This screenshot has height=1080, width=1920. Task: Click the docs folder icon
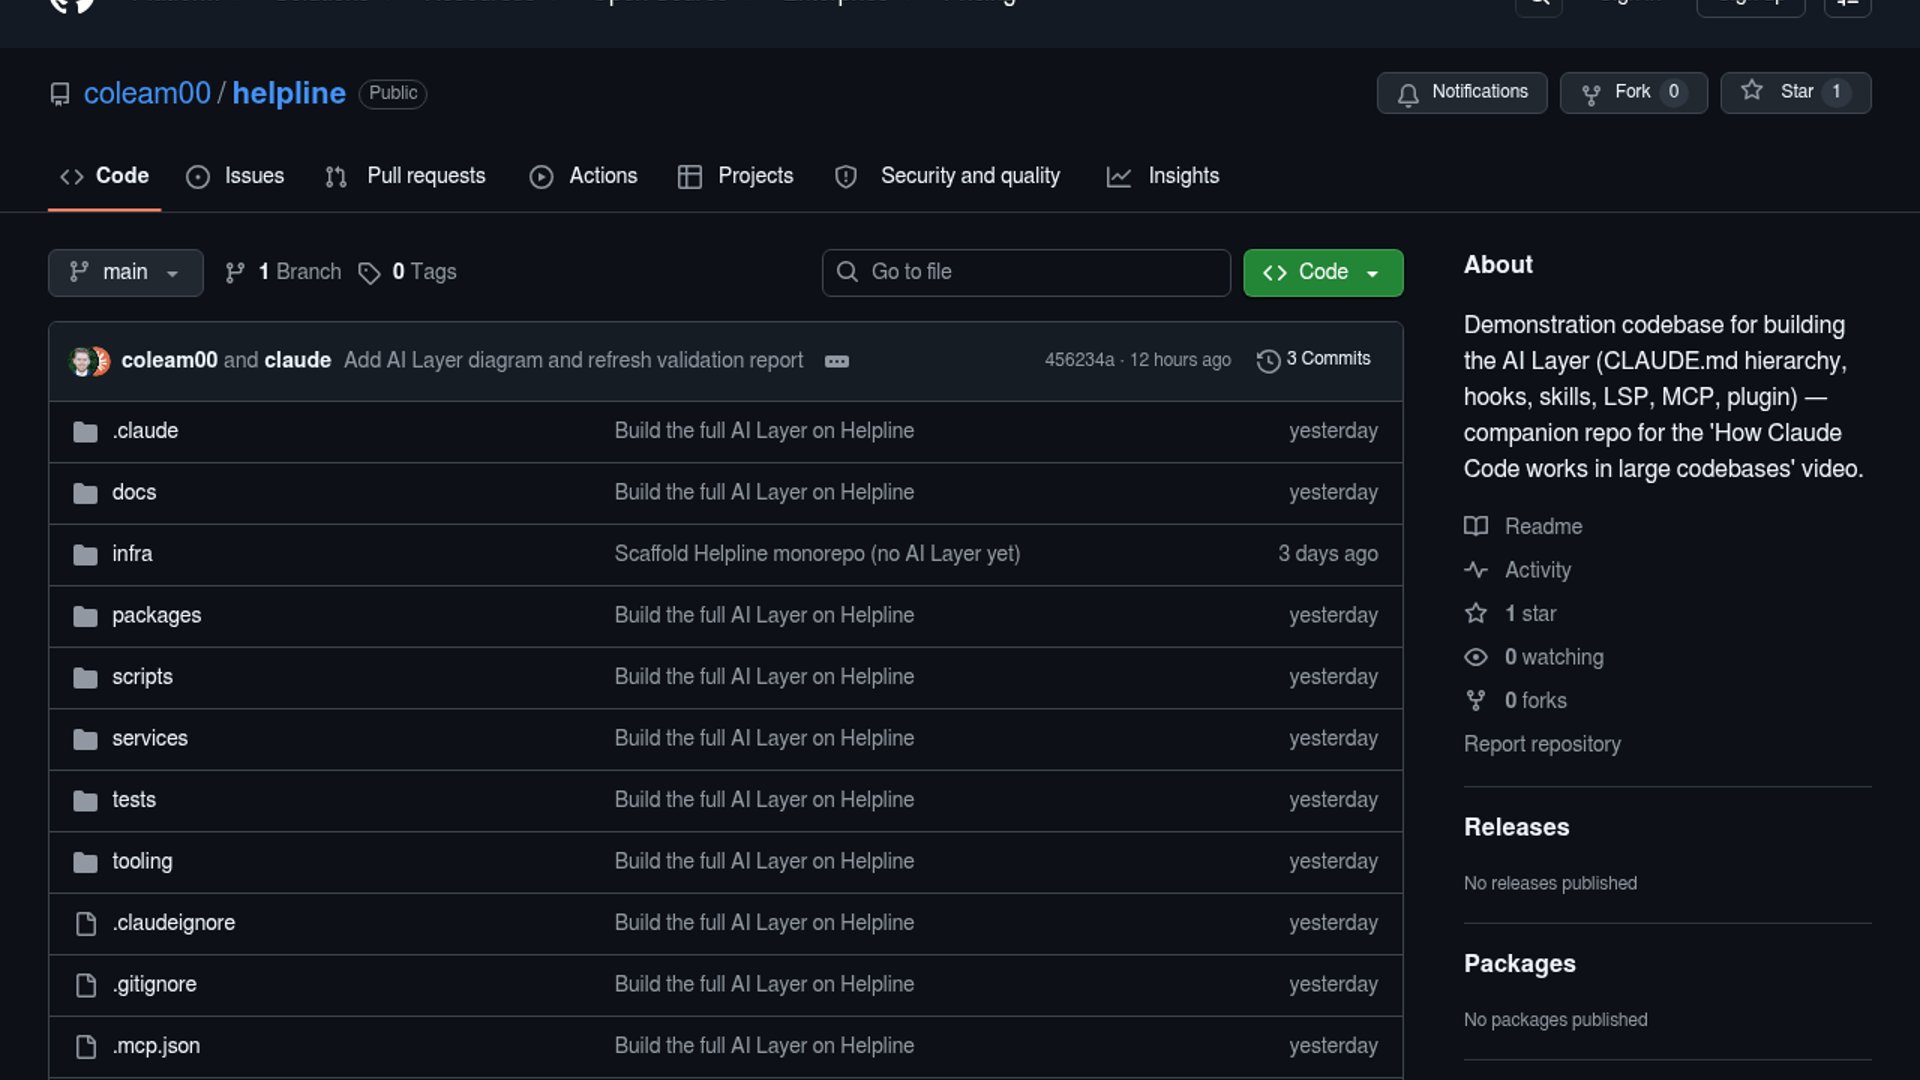[85, 493]
